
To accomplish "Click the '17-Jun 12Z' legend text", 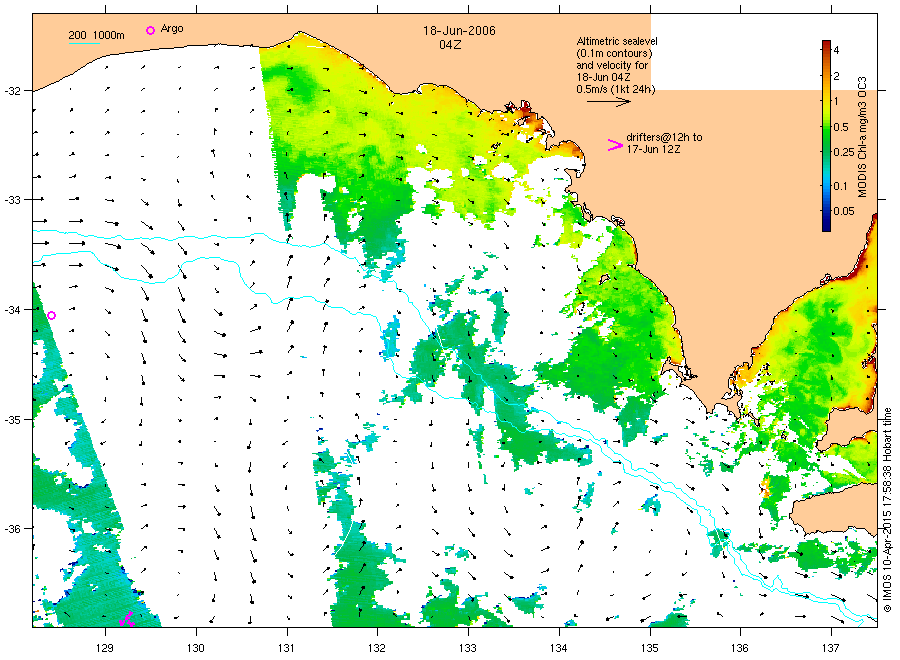I will click(653, 149).
